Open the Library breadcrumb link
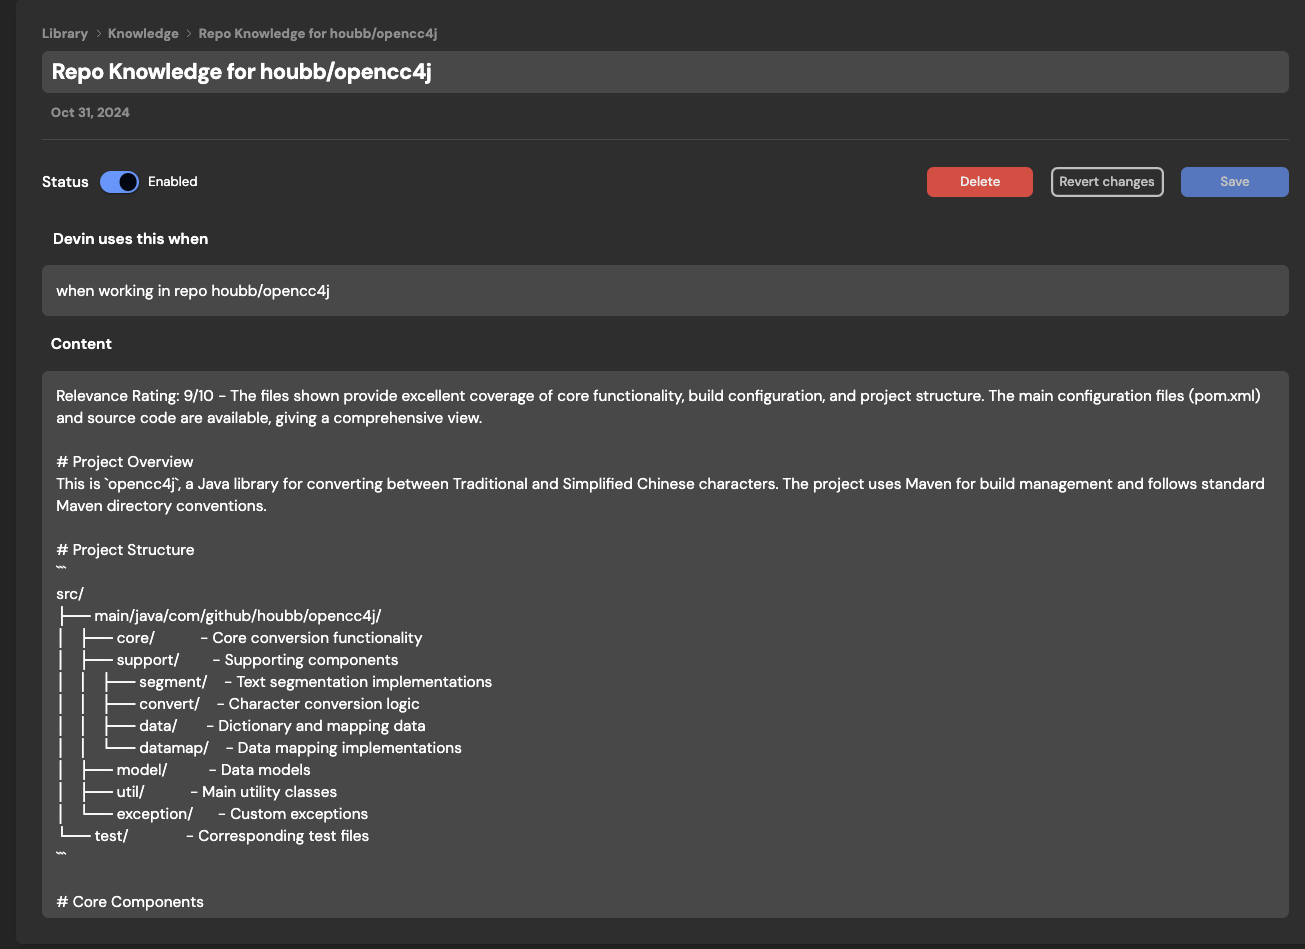The width and height of the screenshot is (1305, 949). tap(65, 33)
